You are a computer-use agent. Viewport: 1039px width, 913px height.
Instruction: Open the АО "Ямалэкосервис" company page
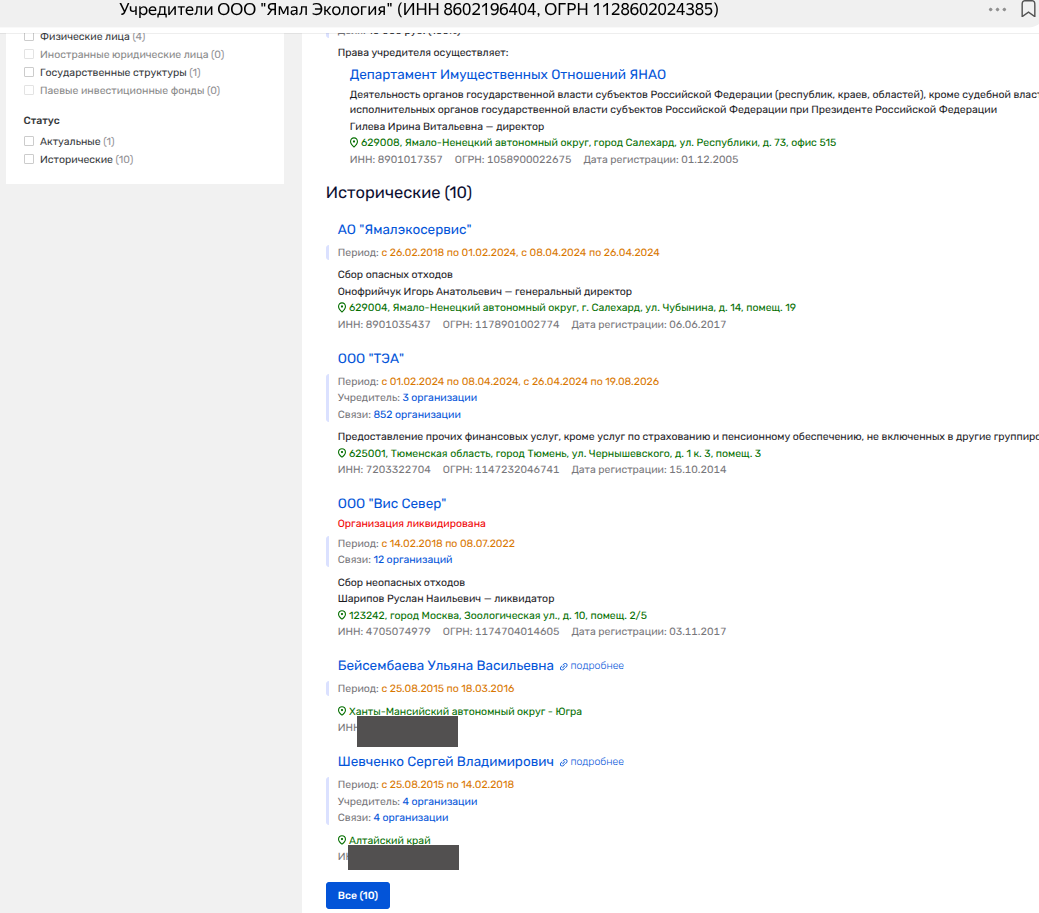[404, 230]
